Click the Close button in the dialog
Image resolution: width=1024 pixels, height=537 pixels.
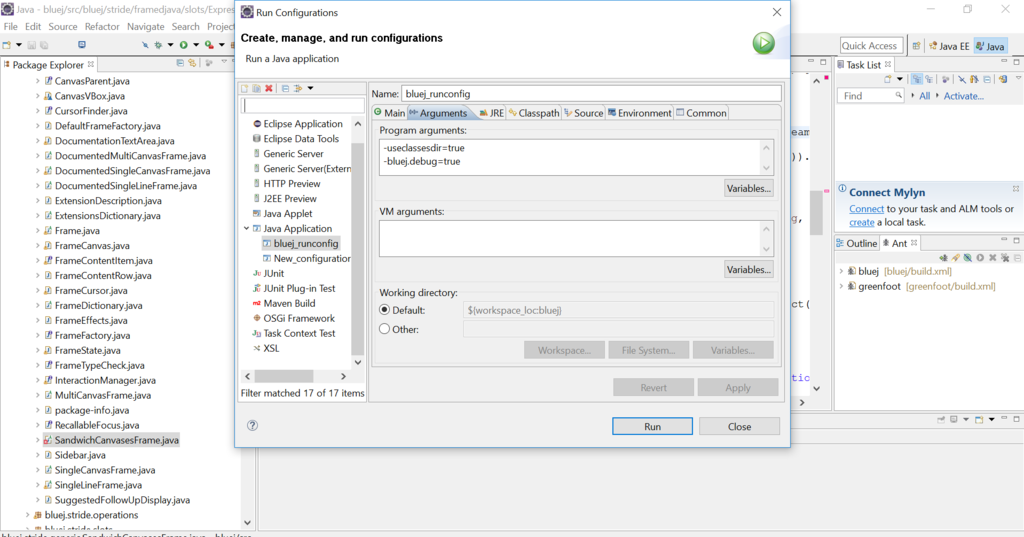point(739,426)
